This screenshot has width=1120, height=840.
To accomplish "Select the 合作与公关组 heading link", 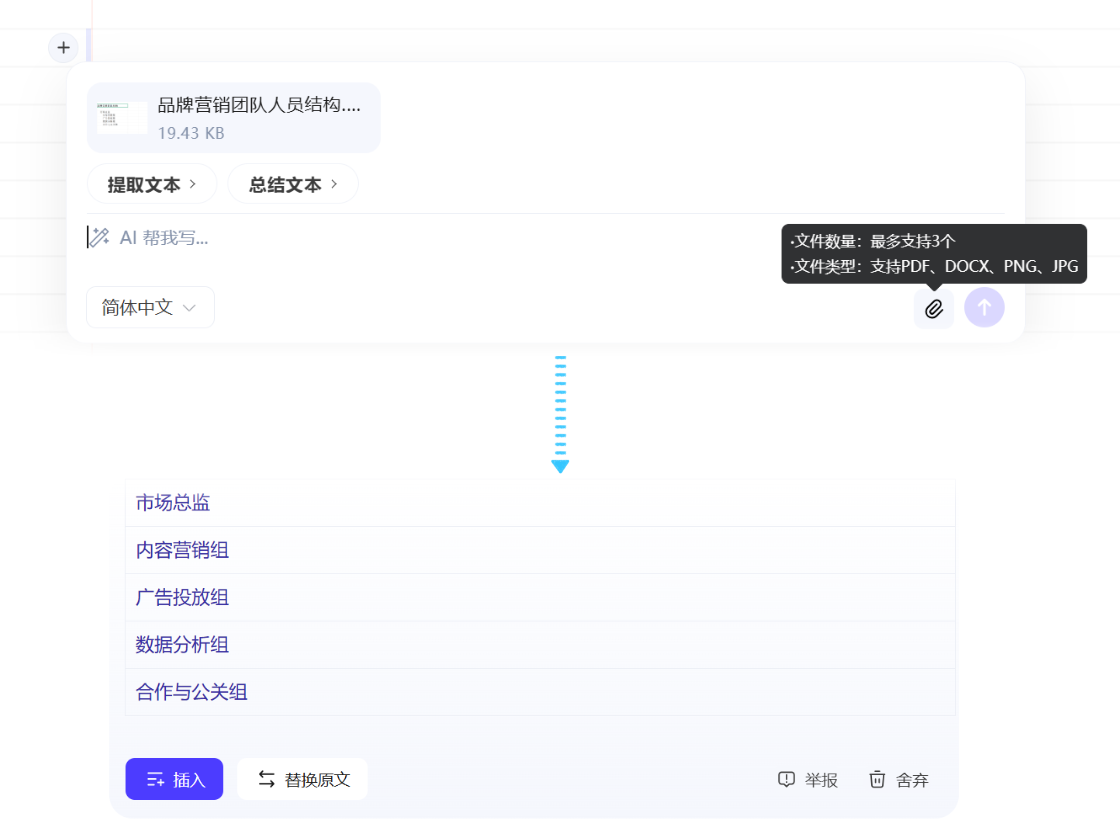I will click(x=191, y=692).
